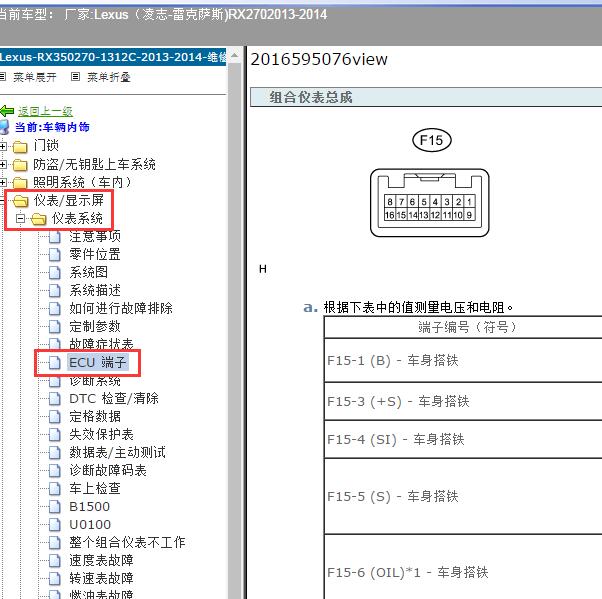Select the 仪表/显示屏 tree item
602x599 pixels.
[x=68, y=200]
